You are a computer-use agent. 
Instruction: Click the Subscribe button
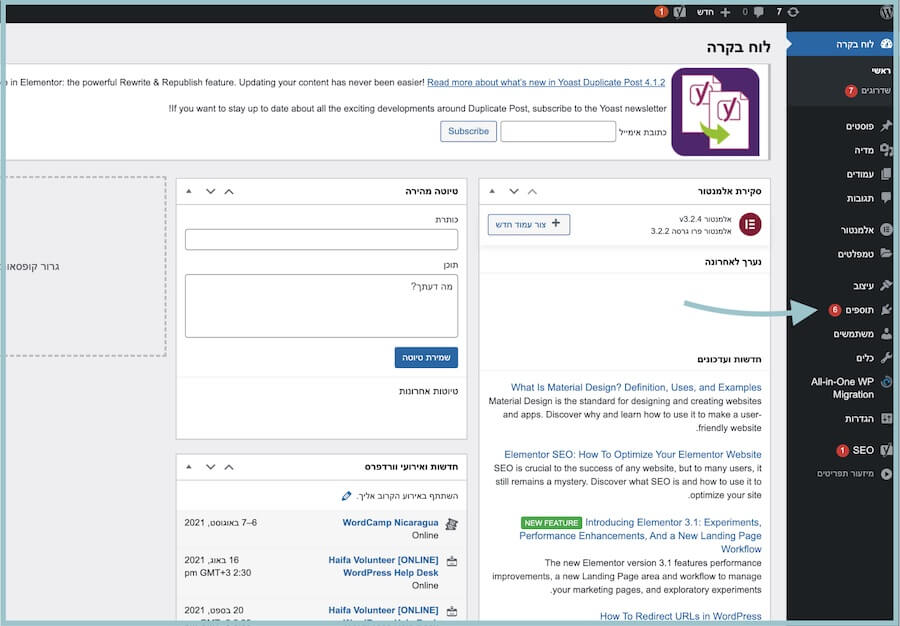click(x=468, y=131)
